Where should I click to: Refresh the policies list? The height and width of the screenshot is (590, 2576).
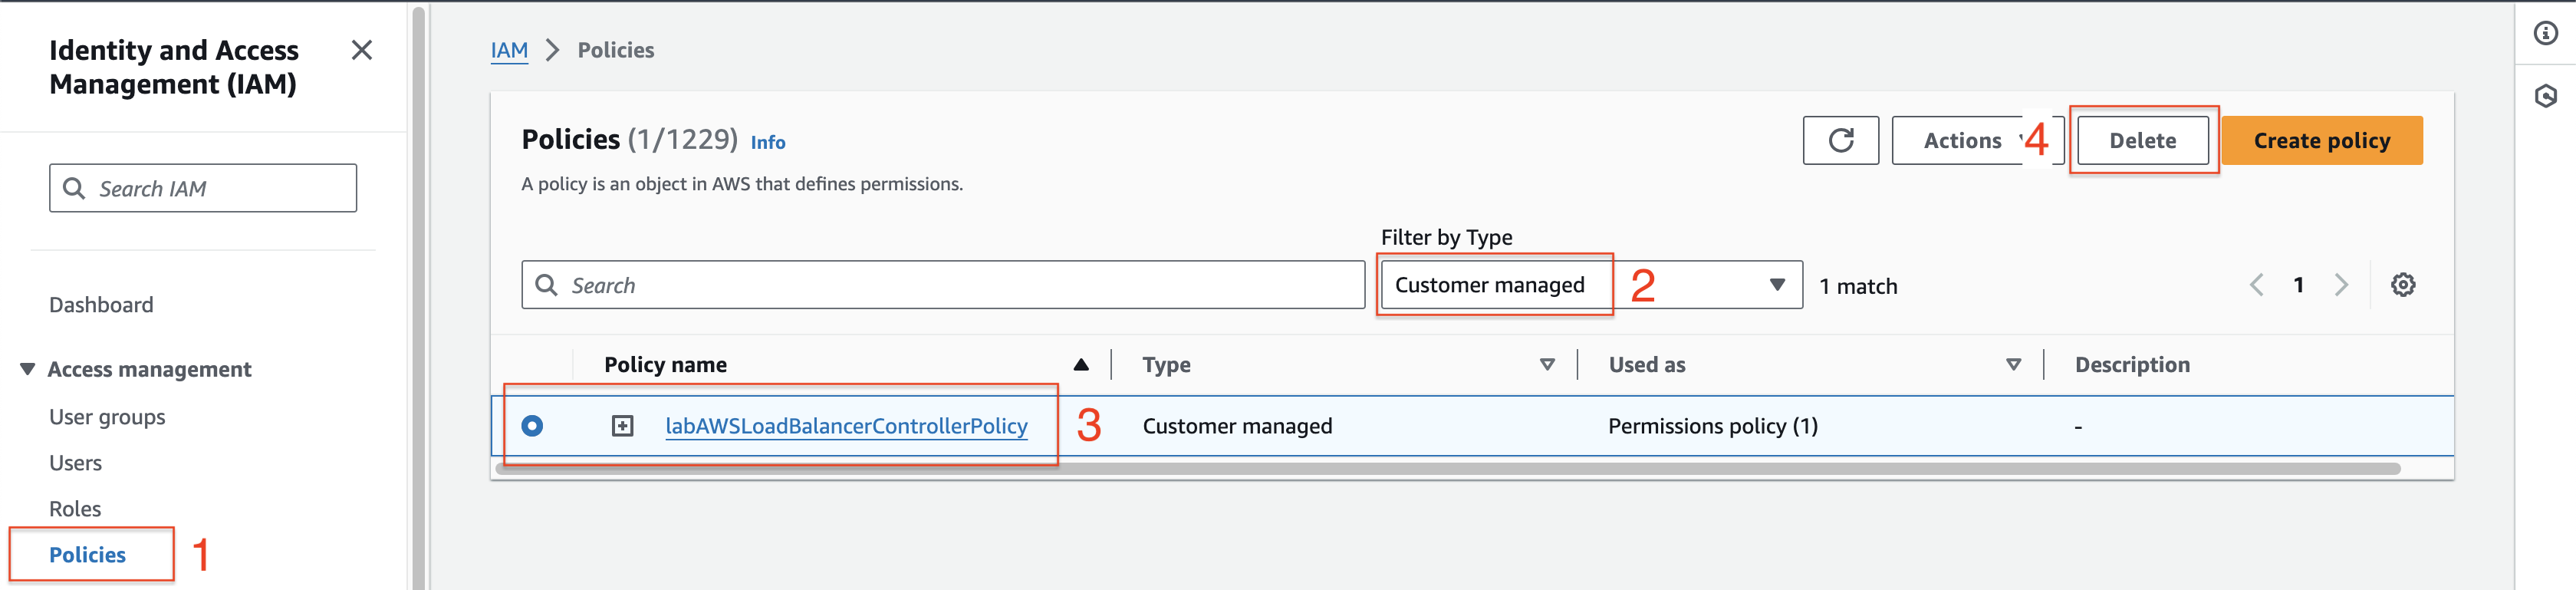1840,140
